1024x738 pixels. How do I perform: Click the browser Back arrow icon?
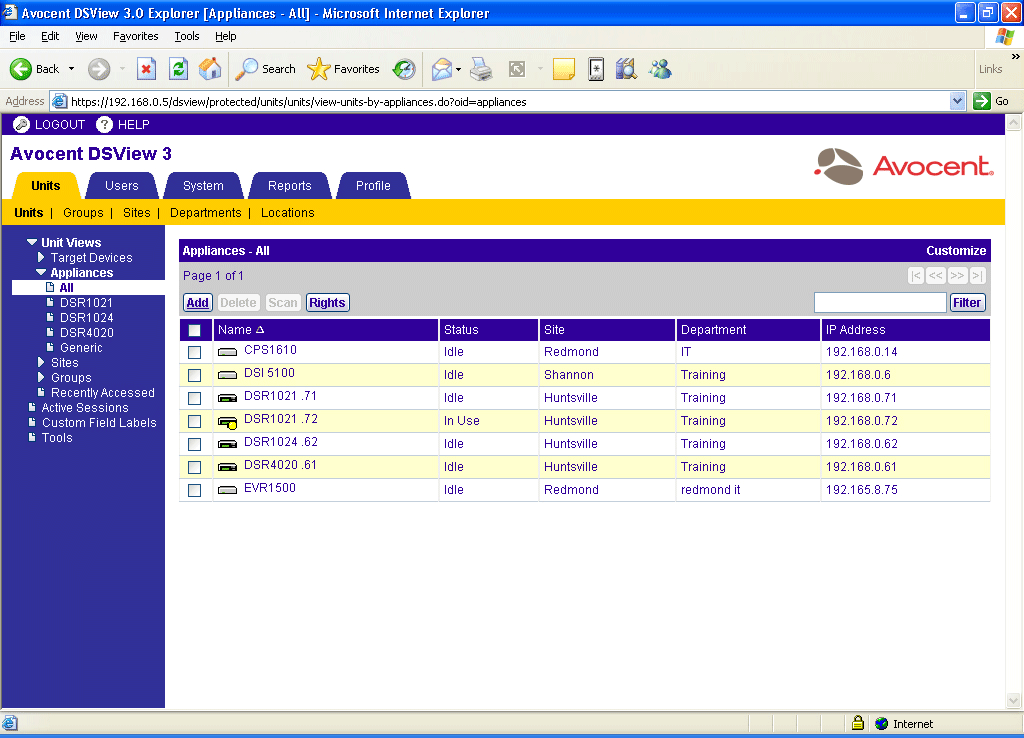tap(20, 69)
